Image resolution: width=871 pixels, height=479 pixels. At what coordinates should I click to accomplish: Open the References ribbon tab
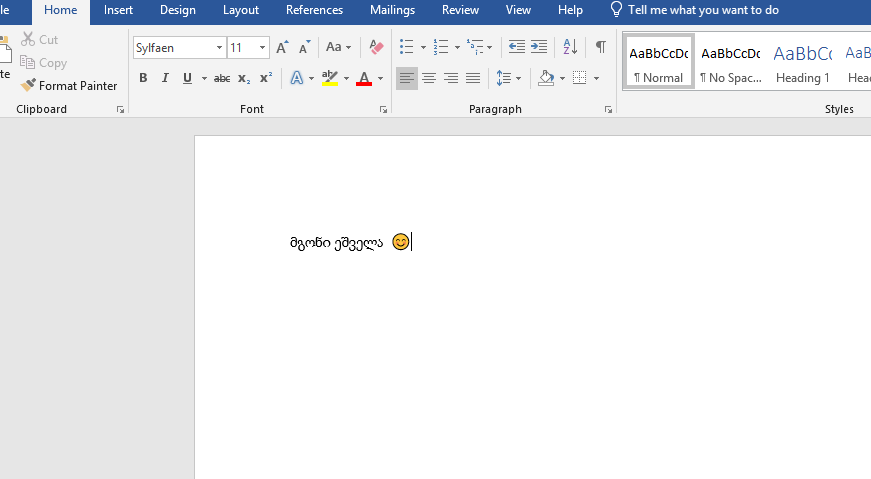[x=314, y=10]
